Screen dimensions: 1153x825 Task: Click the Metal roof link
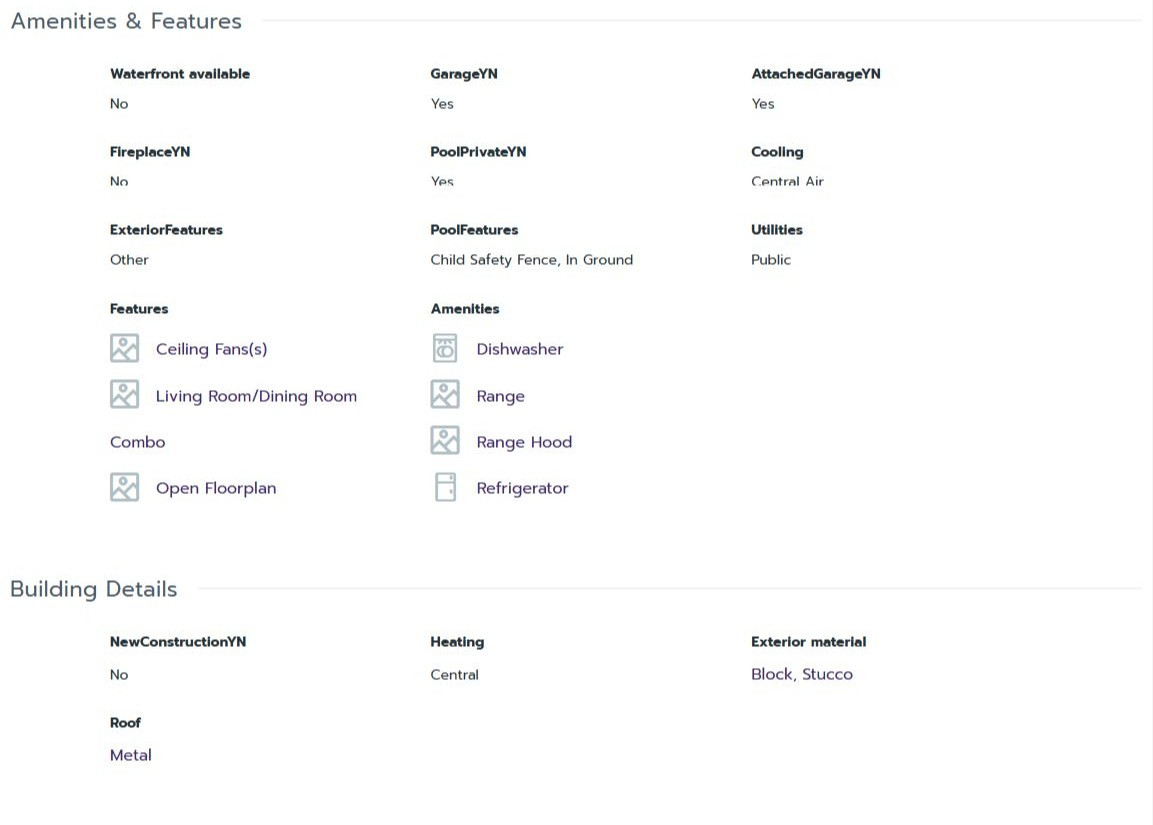click(130, 755)
